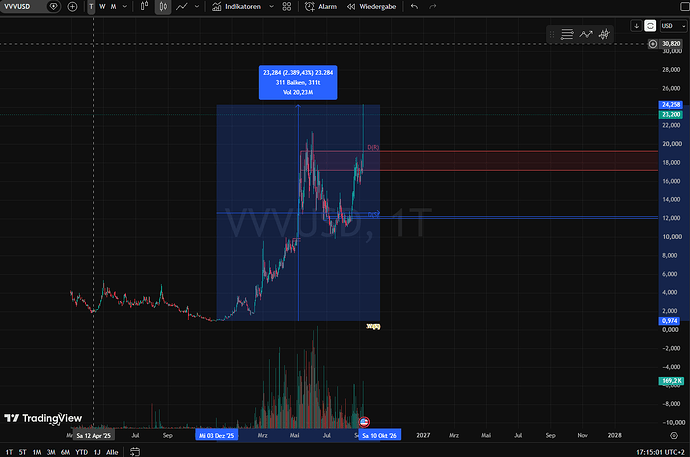Screen dimensions: 690x457
Task: Click the 2028 label on time axis
Action: coord(614,435)
